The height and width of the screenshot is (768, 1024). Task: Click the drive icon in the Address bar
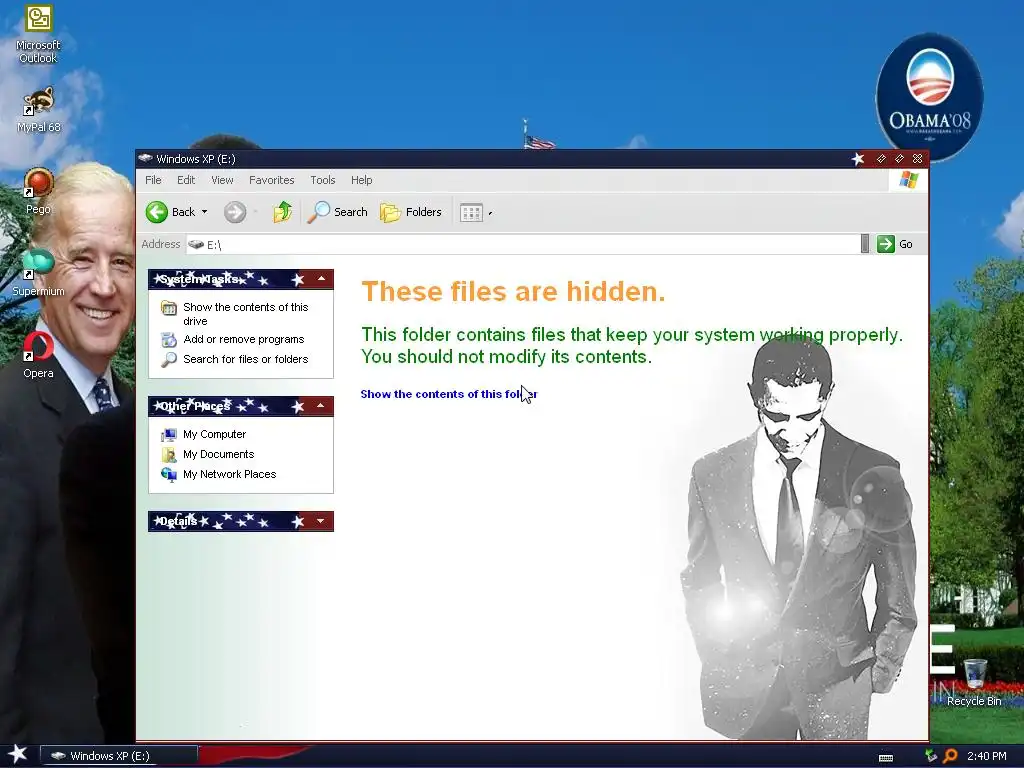(196, 244)
